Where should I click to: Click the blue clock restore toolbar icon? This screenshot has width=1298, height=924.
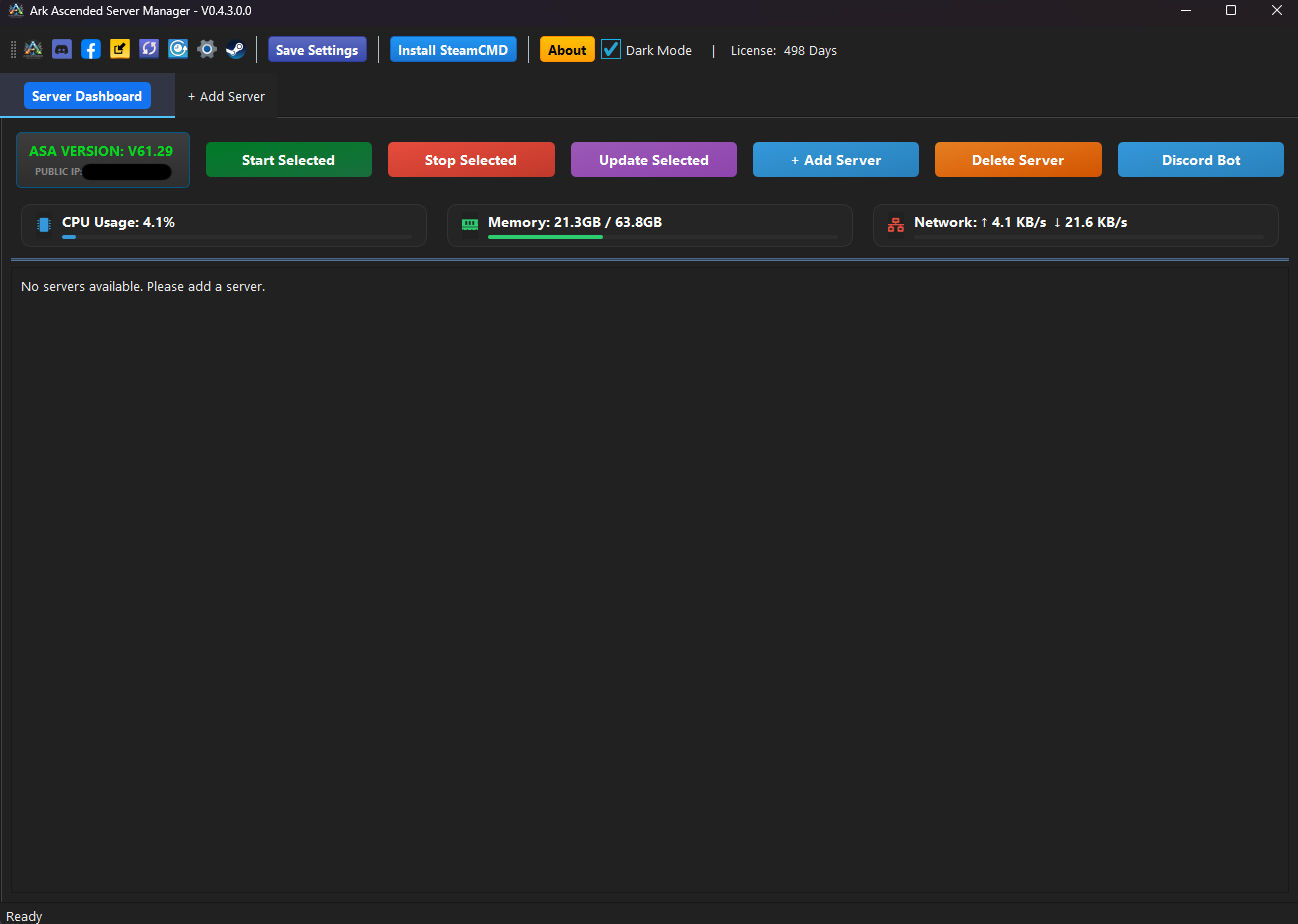click(x=178, y=49)
